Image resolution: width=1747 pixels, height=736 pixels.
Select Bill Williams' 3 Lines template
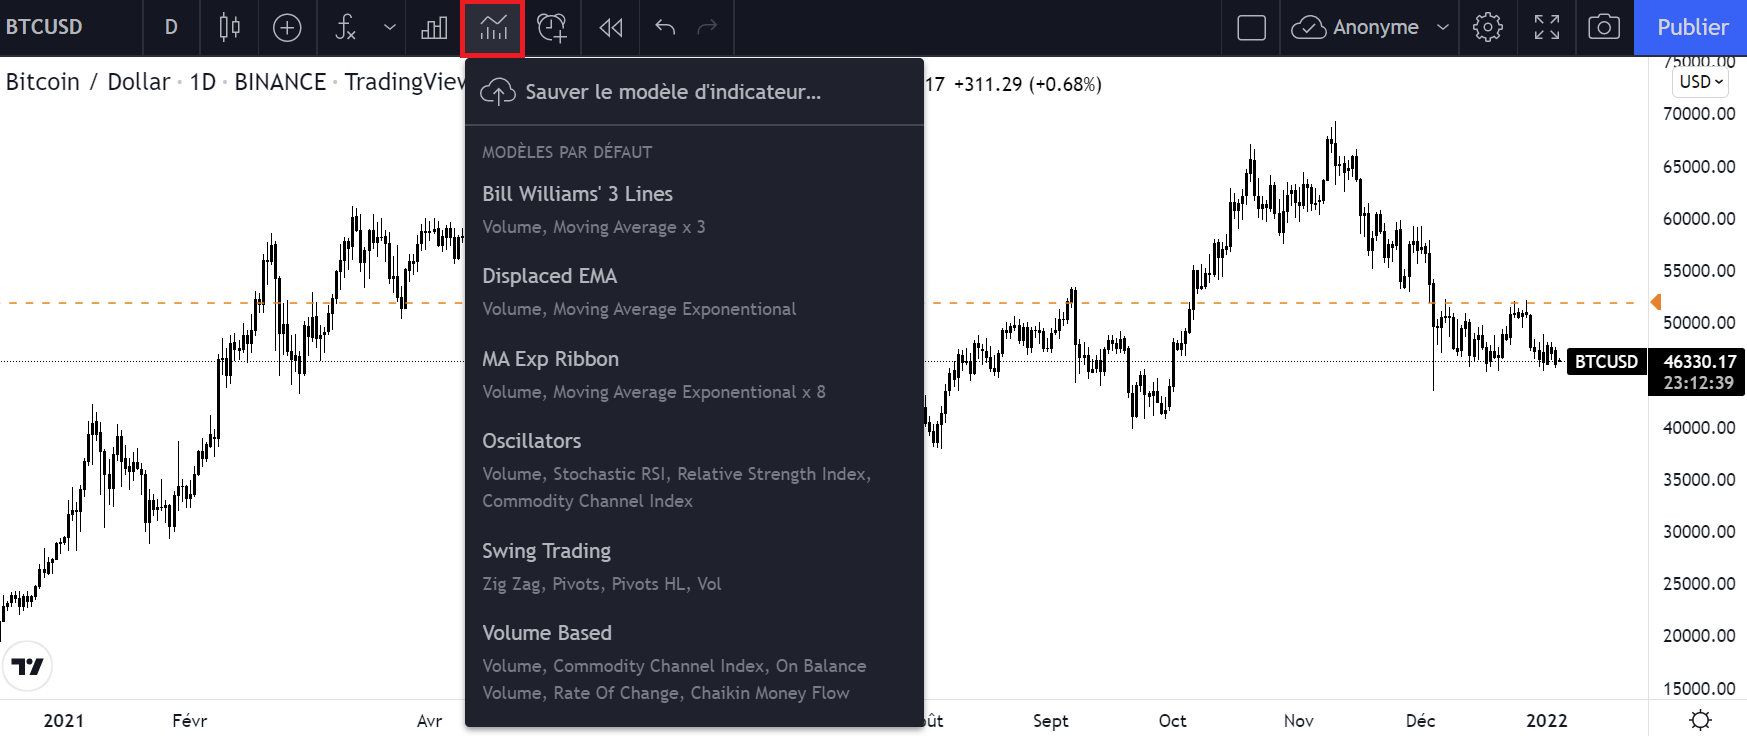coord(694,209)
